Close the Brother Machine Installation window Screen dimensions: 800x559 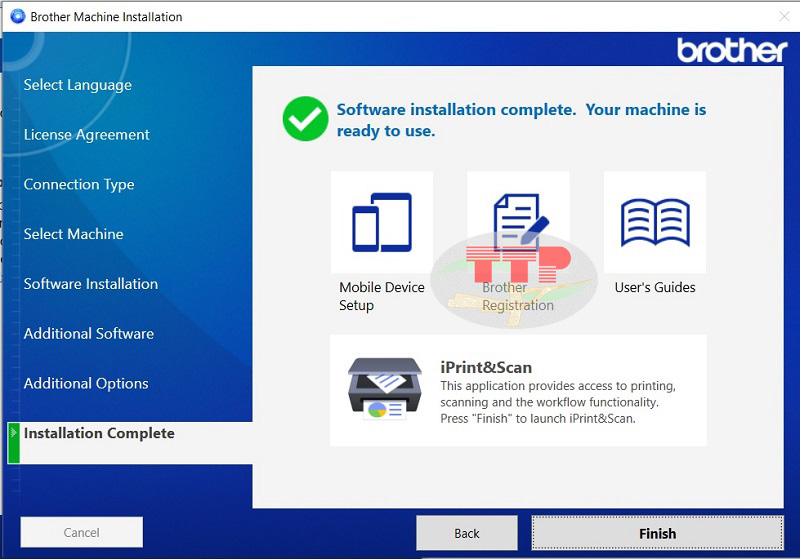784,16
